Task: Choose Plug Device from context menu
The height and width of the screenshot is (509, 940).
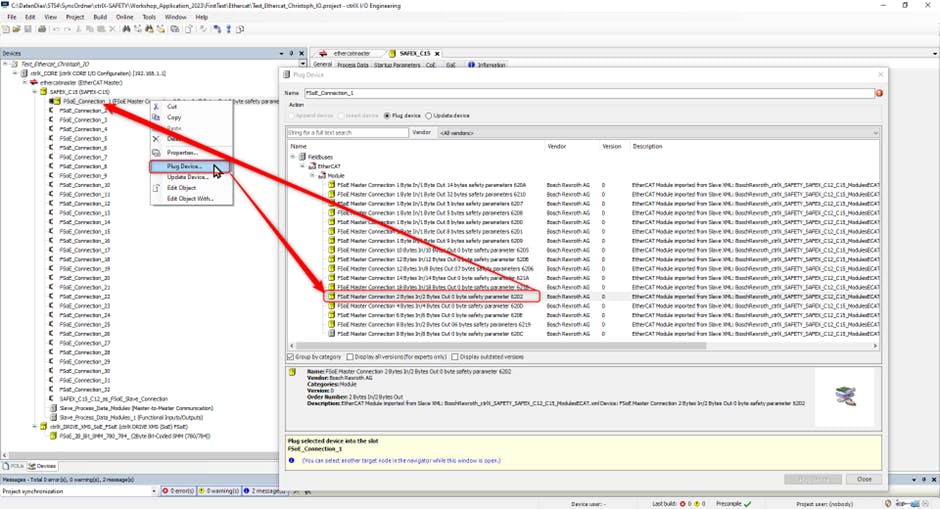Action: 184,166
